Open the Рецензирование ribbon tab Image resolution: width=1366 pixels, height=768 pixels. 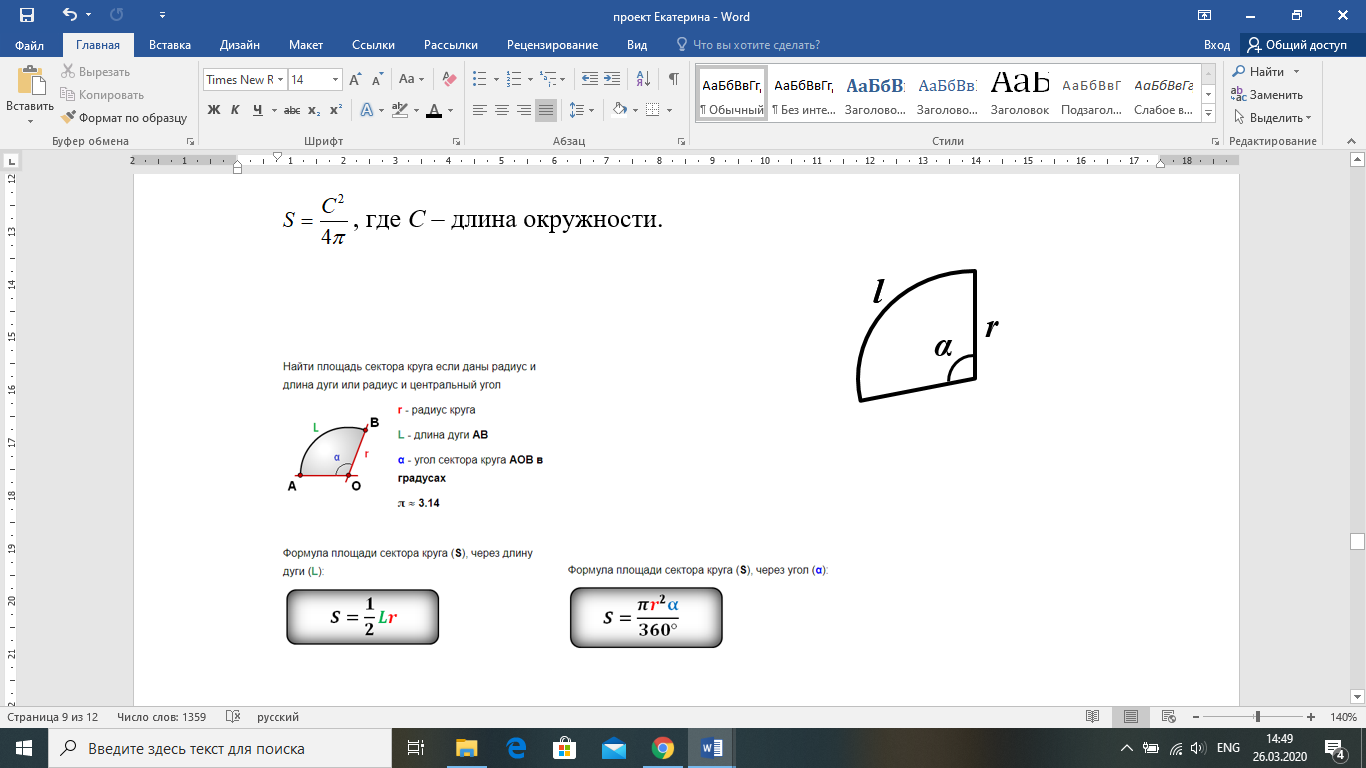552,45
